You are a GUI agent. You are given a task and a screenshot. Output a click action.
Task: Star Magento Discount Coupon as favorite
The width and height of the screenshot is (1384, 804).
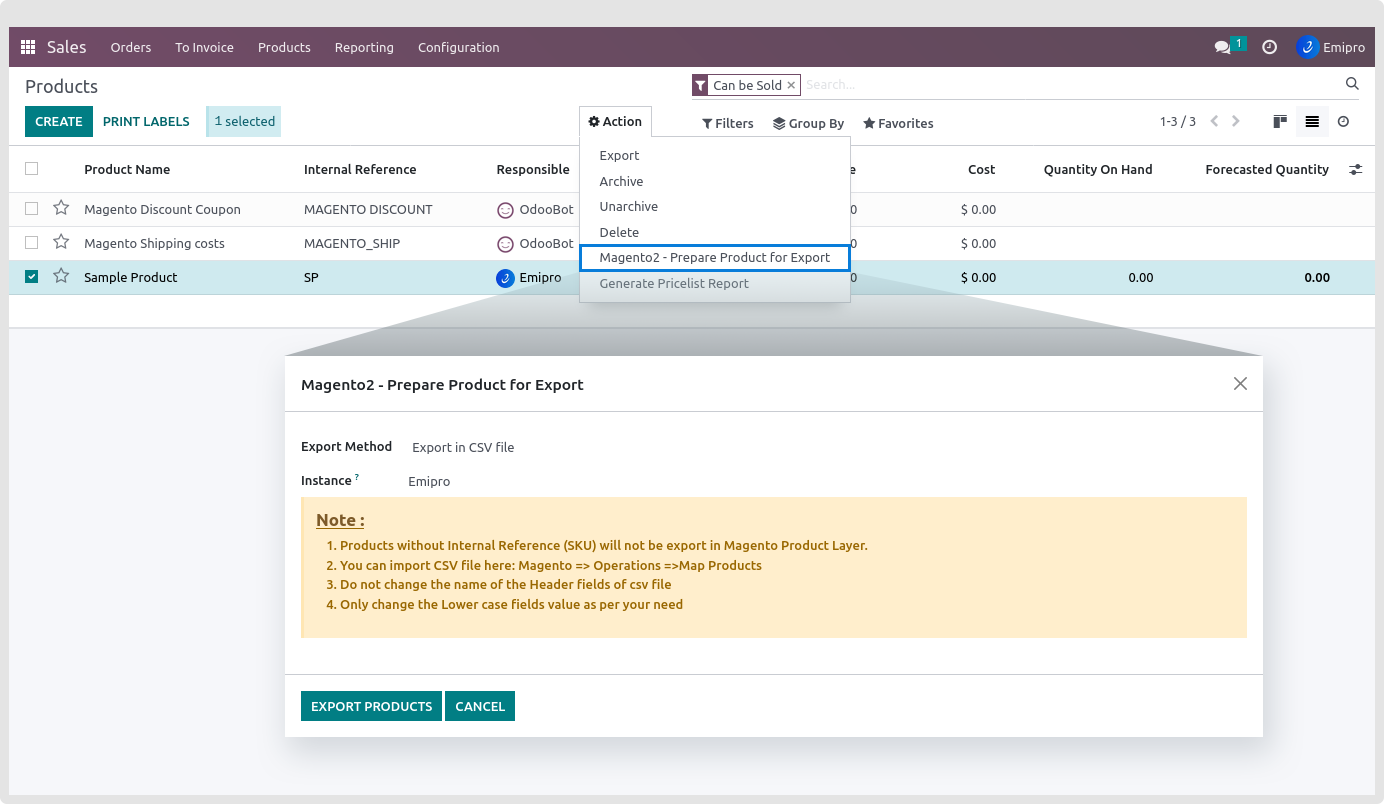(x=61, y=208)
